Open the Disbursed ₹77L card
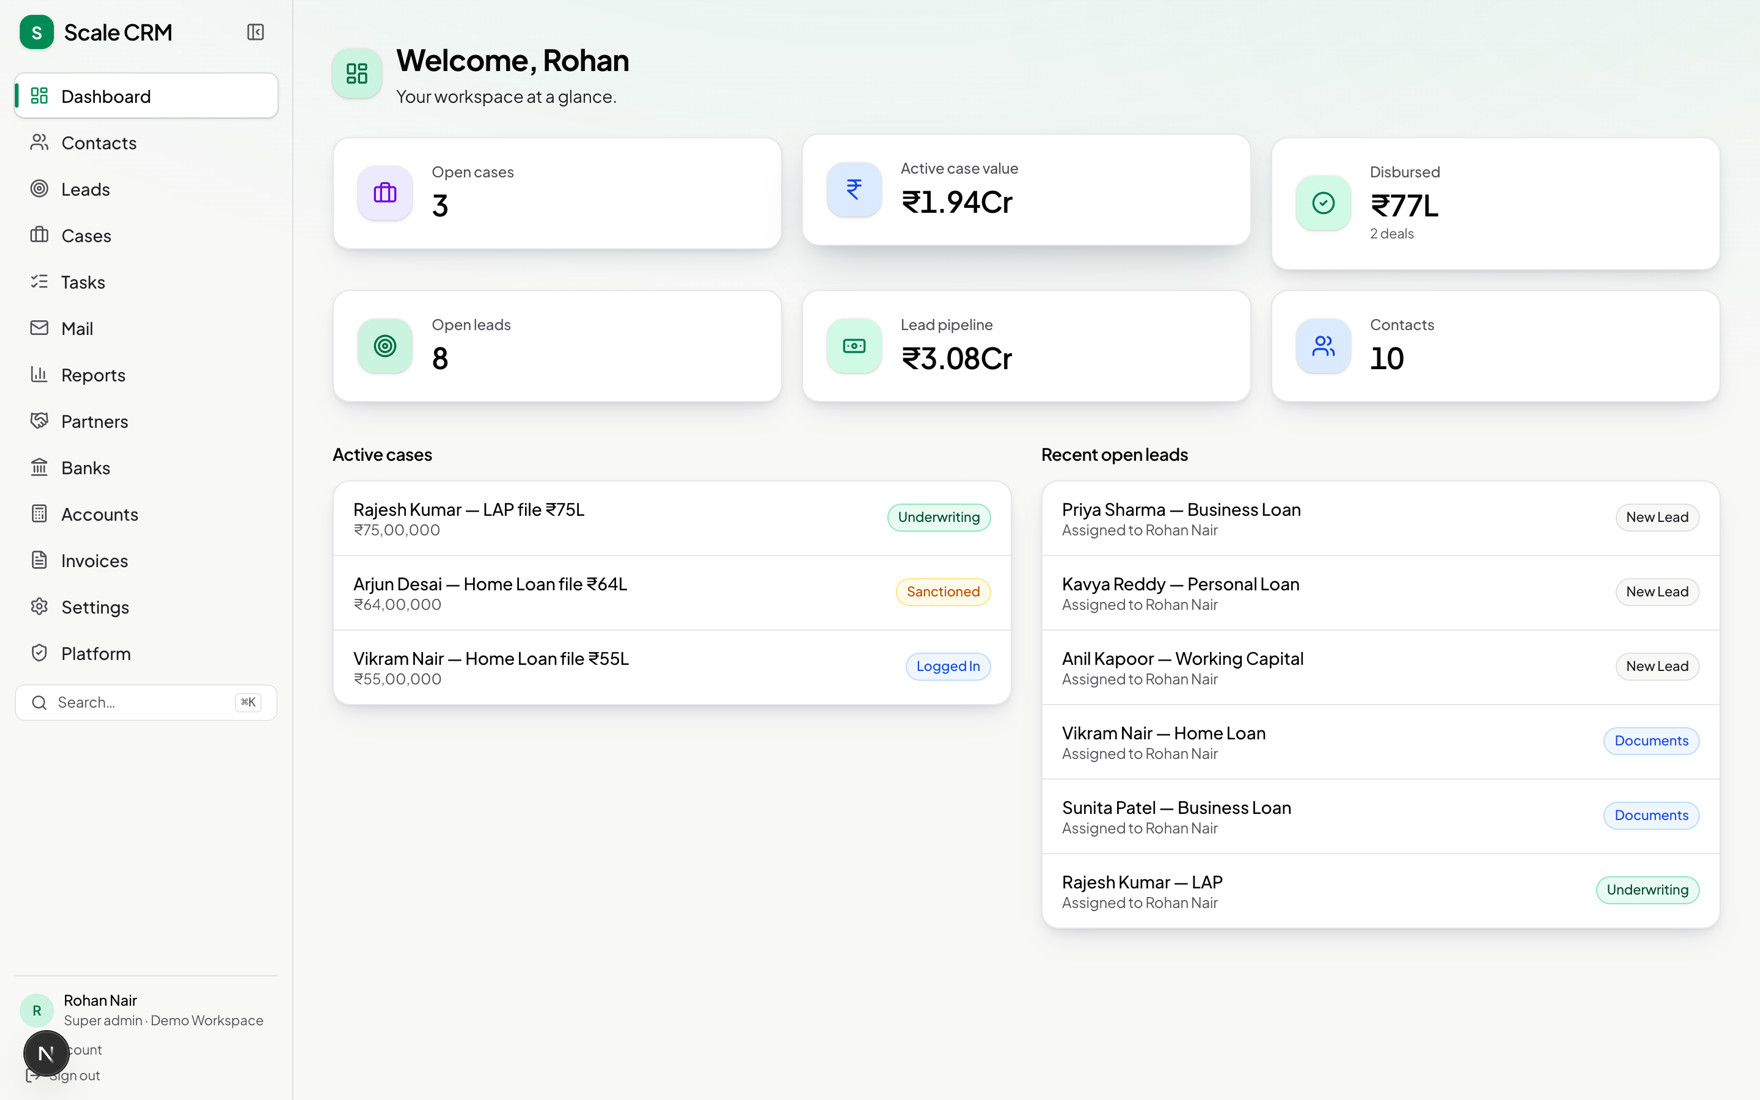1760x1100 pixels. point(1495,203)
